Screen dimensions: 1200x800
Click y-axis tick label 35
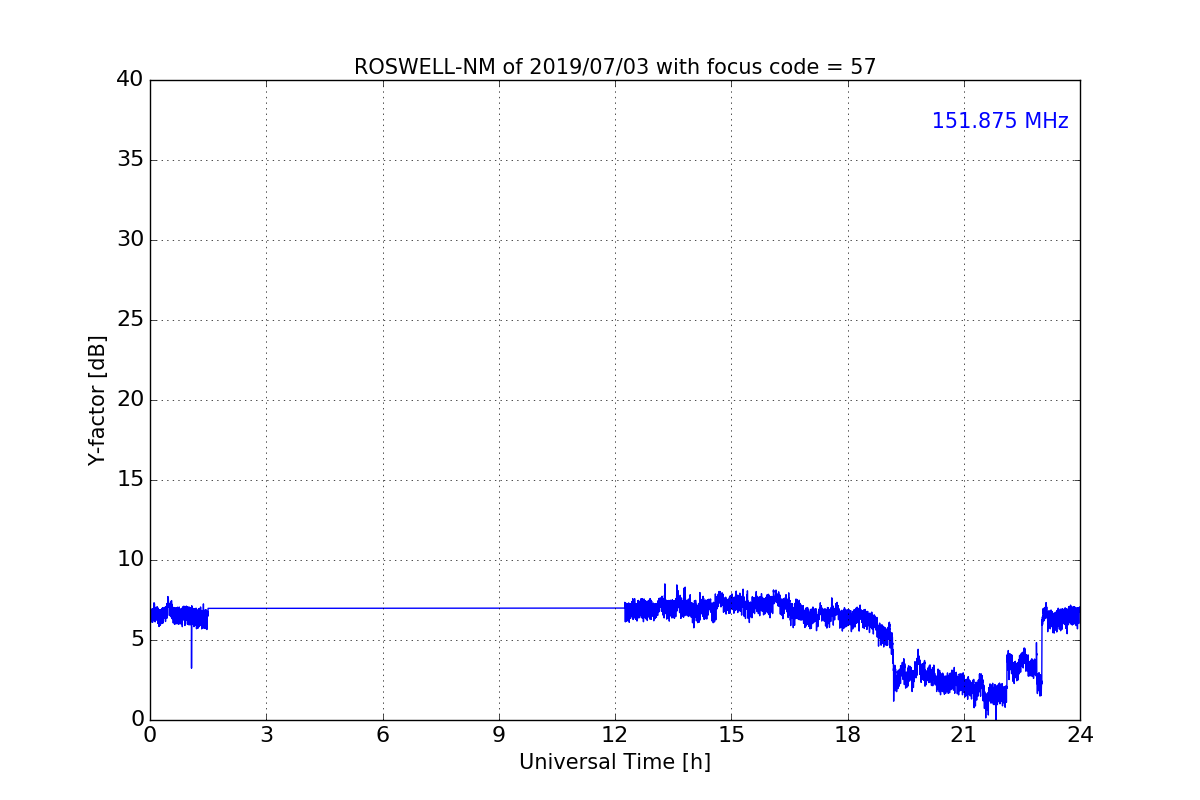click(130, 160)
